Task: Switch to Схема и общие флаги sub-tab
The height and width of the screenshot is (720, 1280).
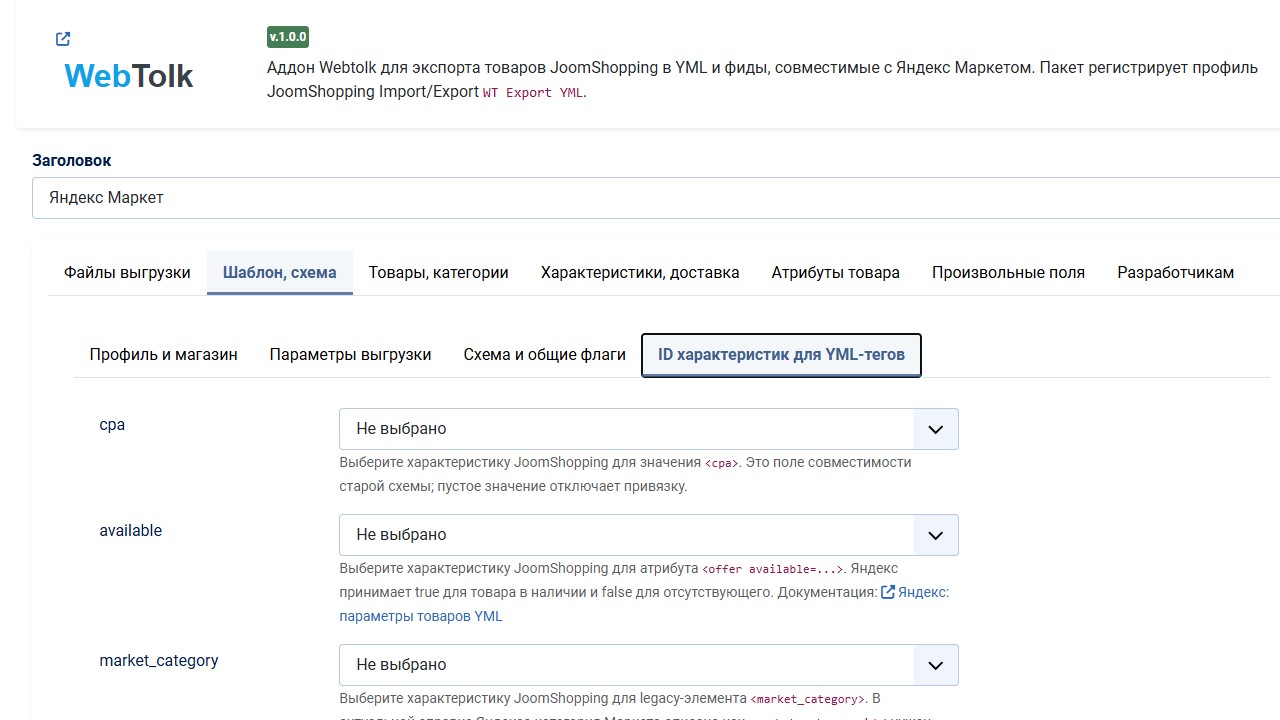Action: pos(545,355)
